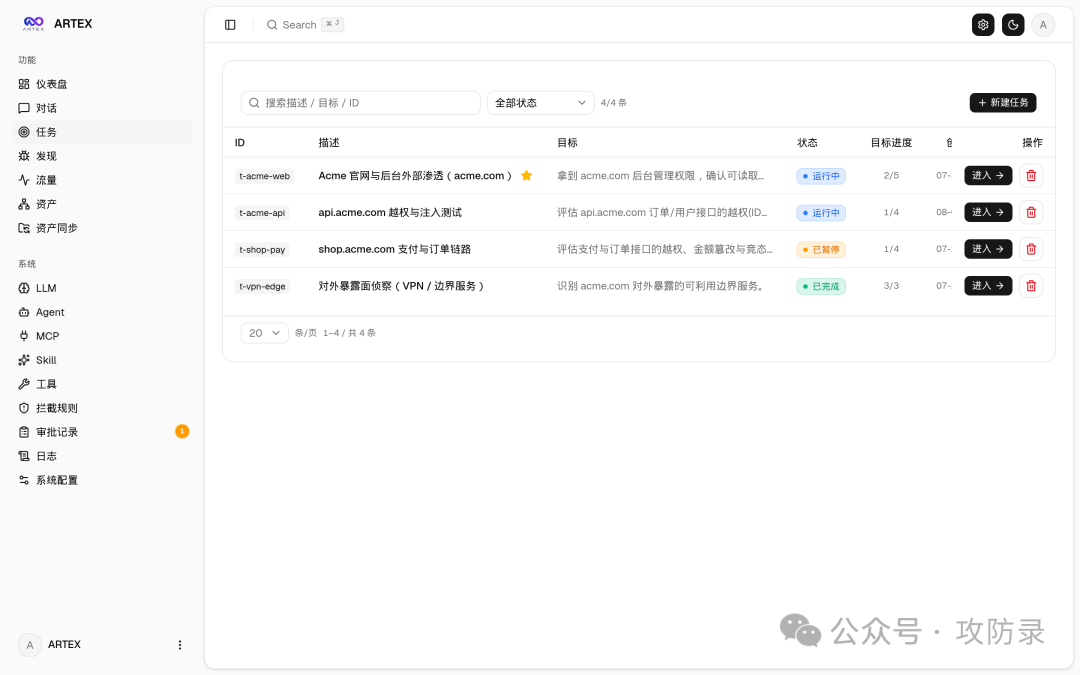Screen dimensions: 1080x675
Task: Click the 状态 column header
Action: [807, 143]
